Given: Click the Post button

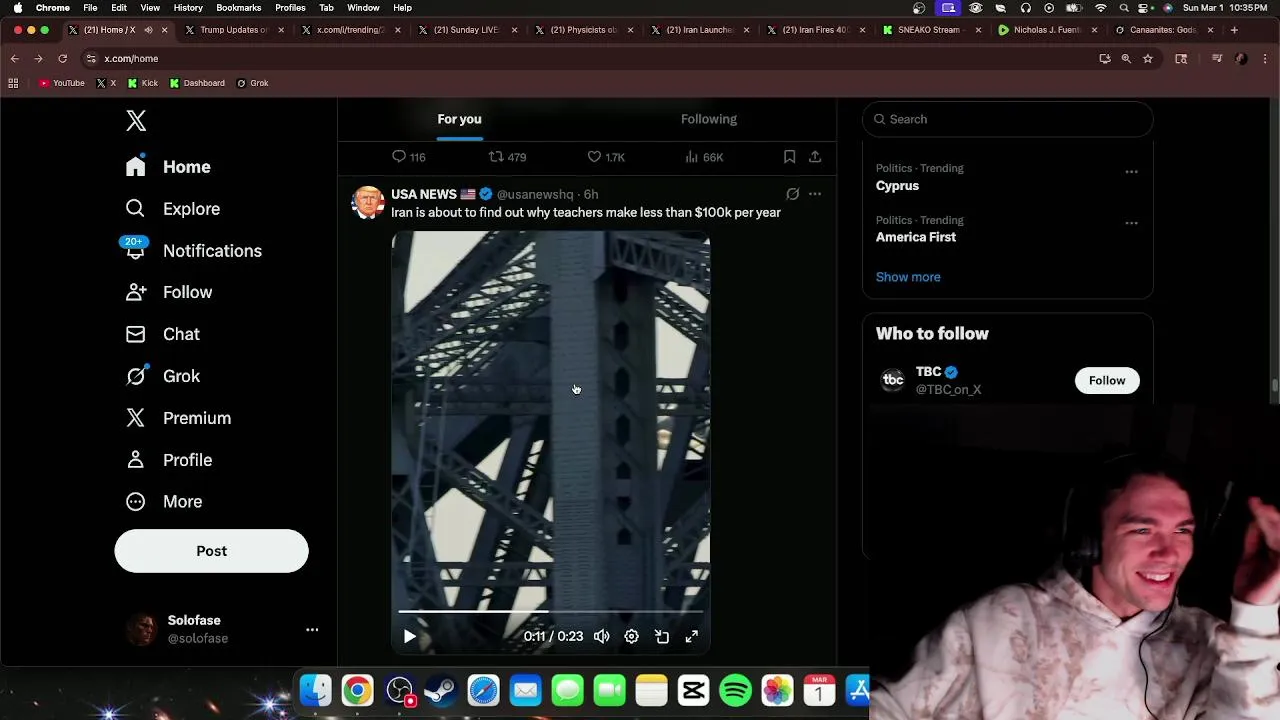Looking at the screenshot, I should pos(211,551).
